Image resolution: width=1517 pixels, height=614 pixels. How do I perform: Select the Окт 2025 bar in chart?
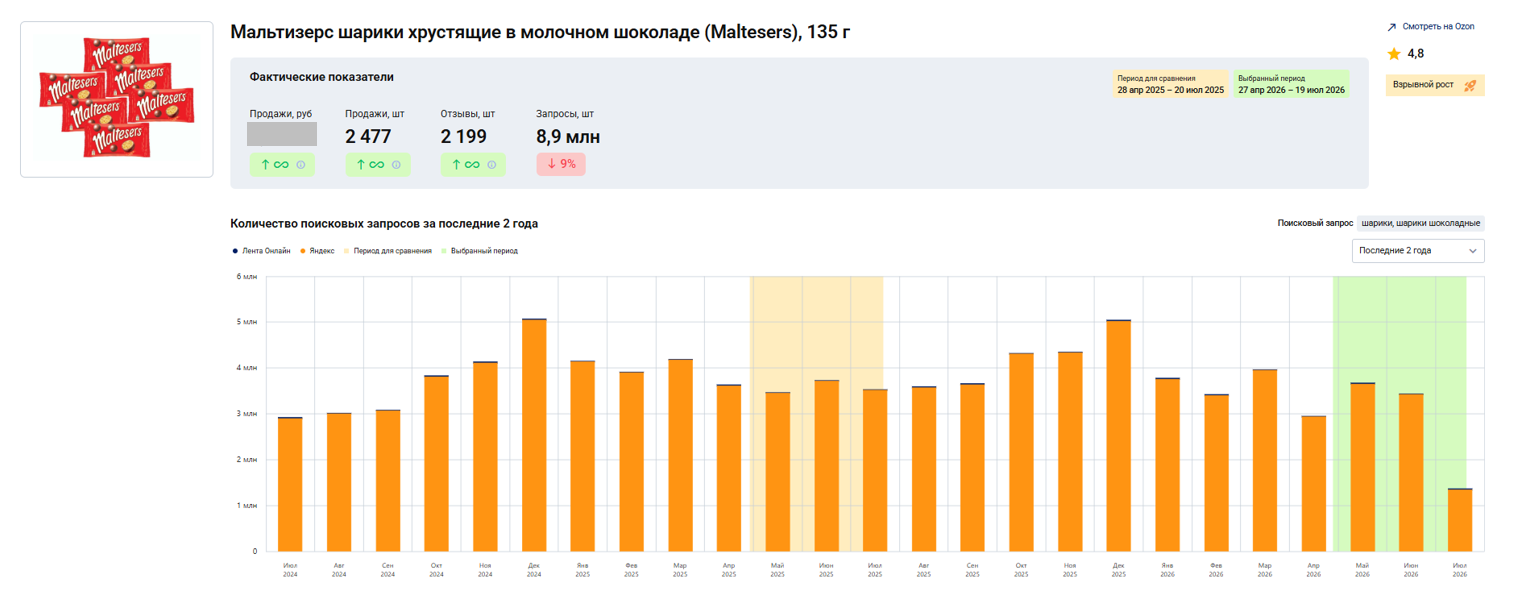pos(1021,452)
